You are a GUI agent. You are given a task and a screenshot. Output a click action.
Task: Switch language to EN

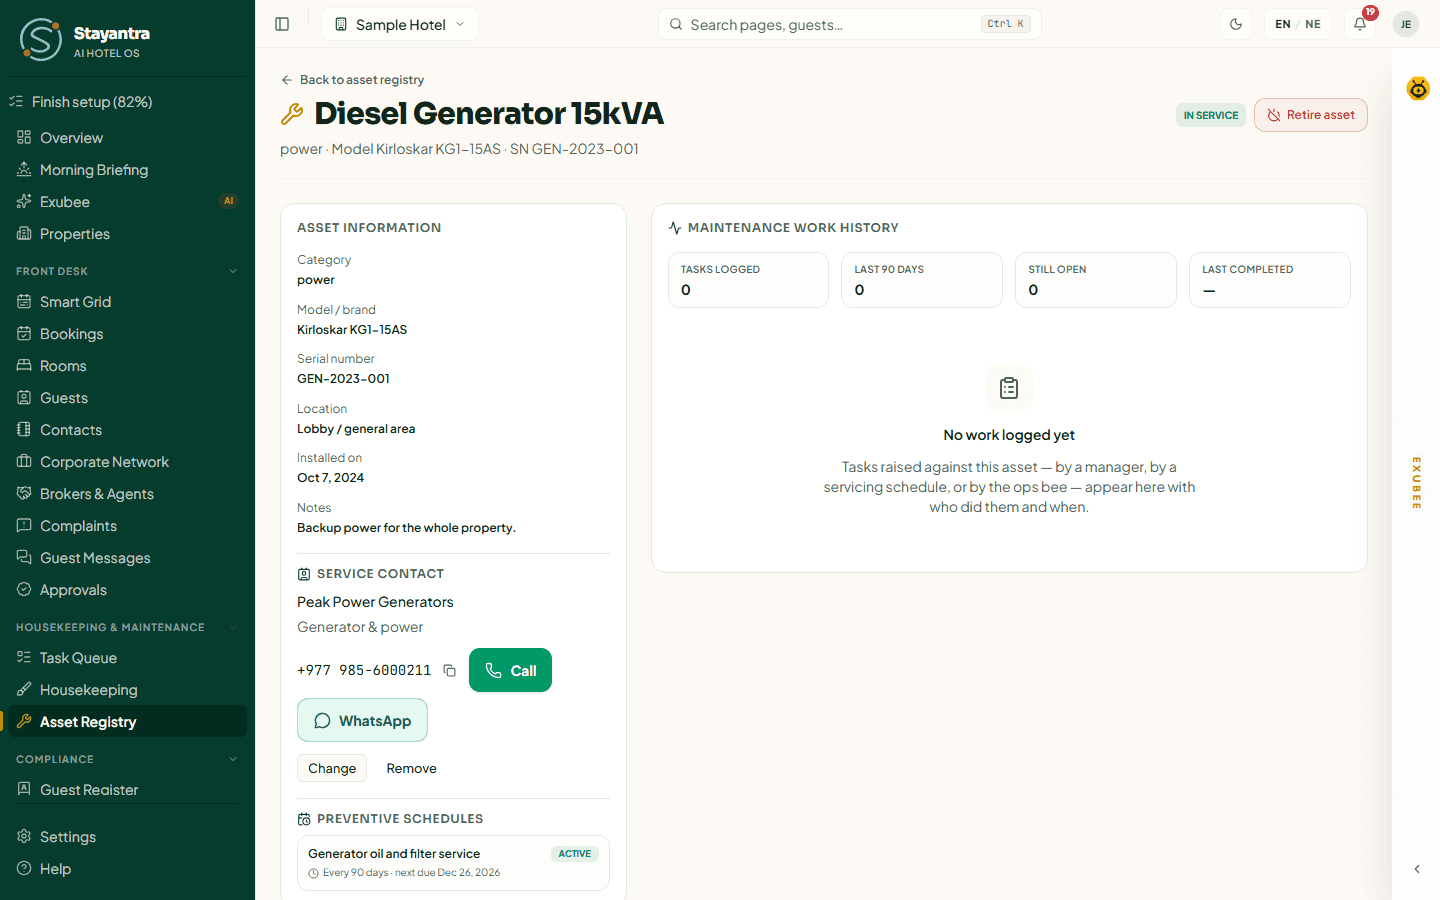click(1283, 24)
